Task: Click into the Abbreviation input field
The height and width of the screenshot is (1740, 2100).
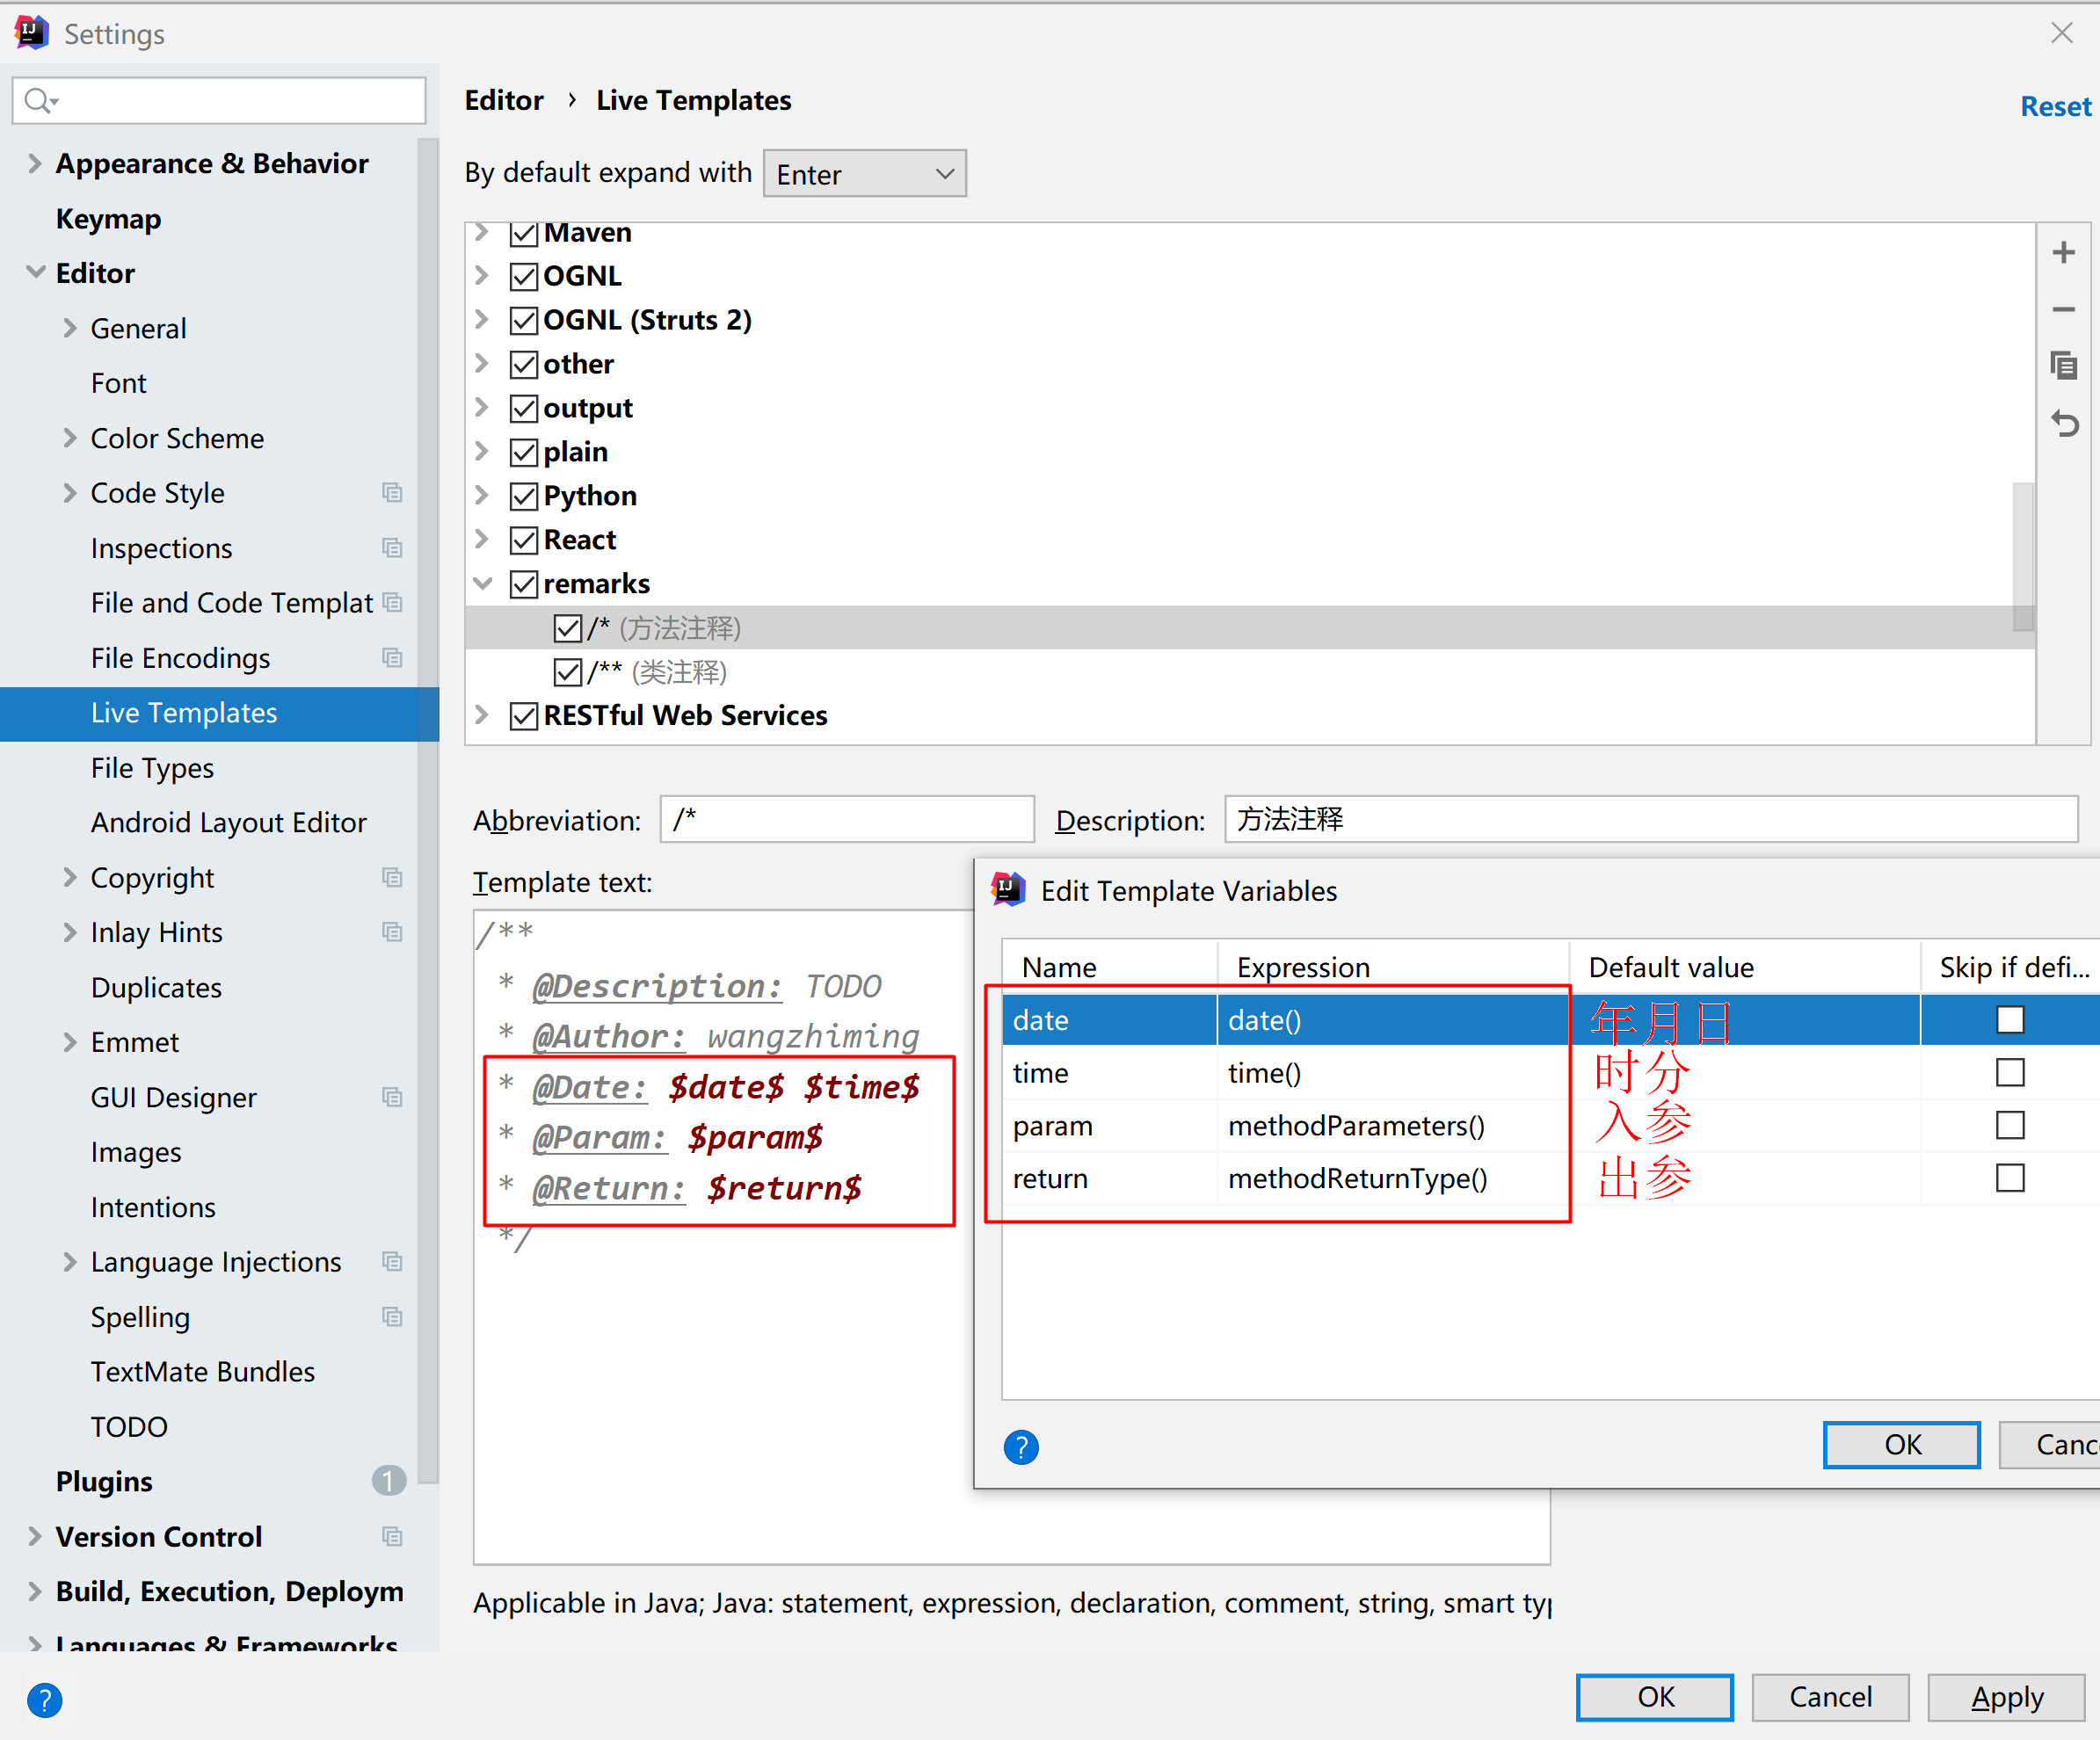Action: click(x=846, y=820)
